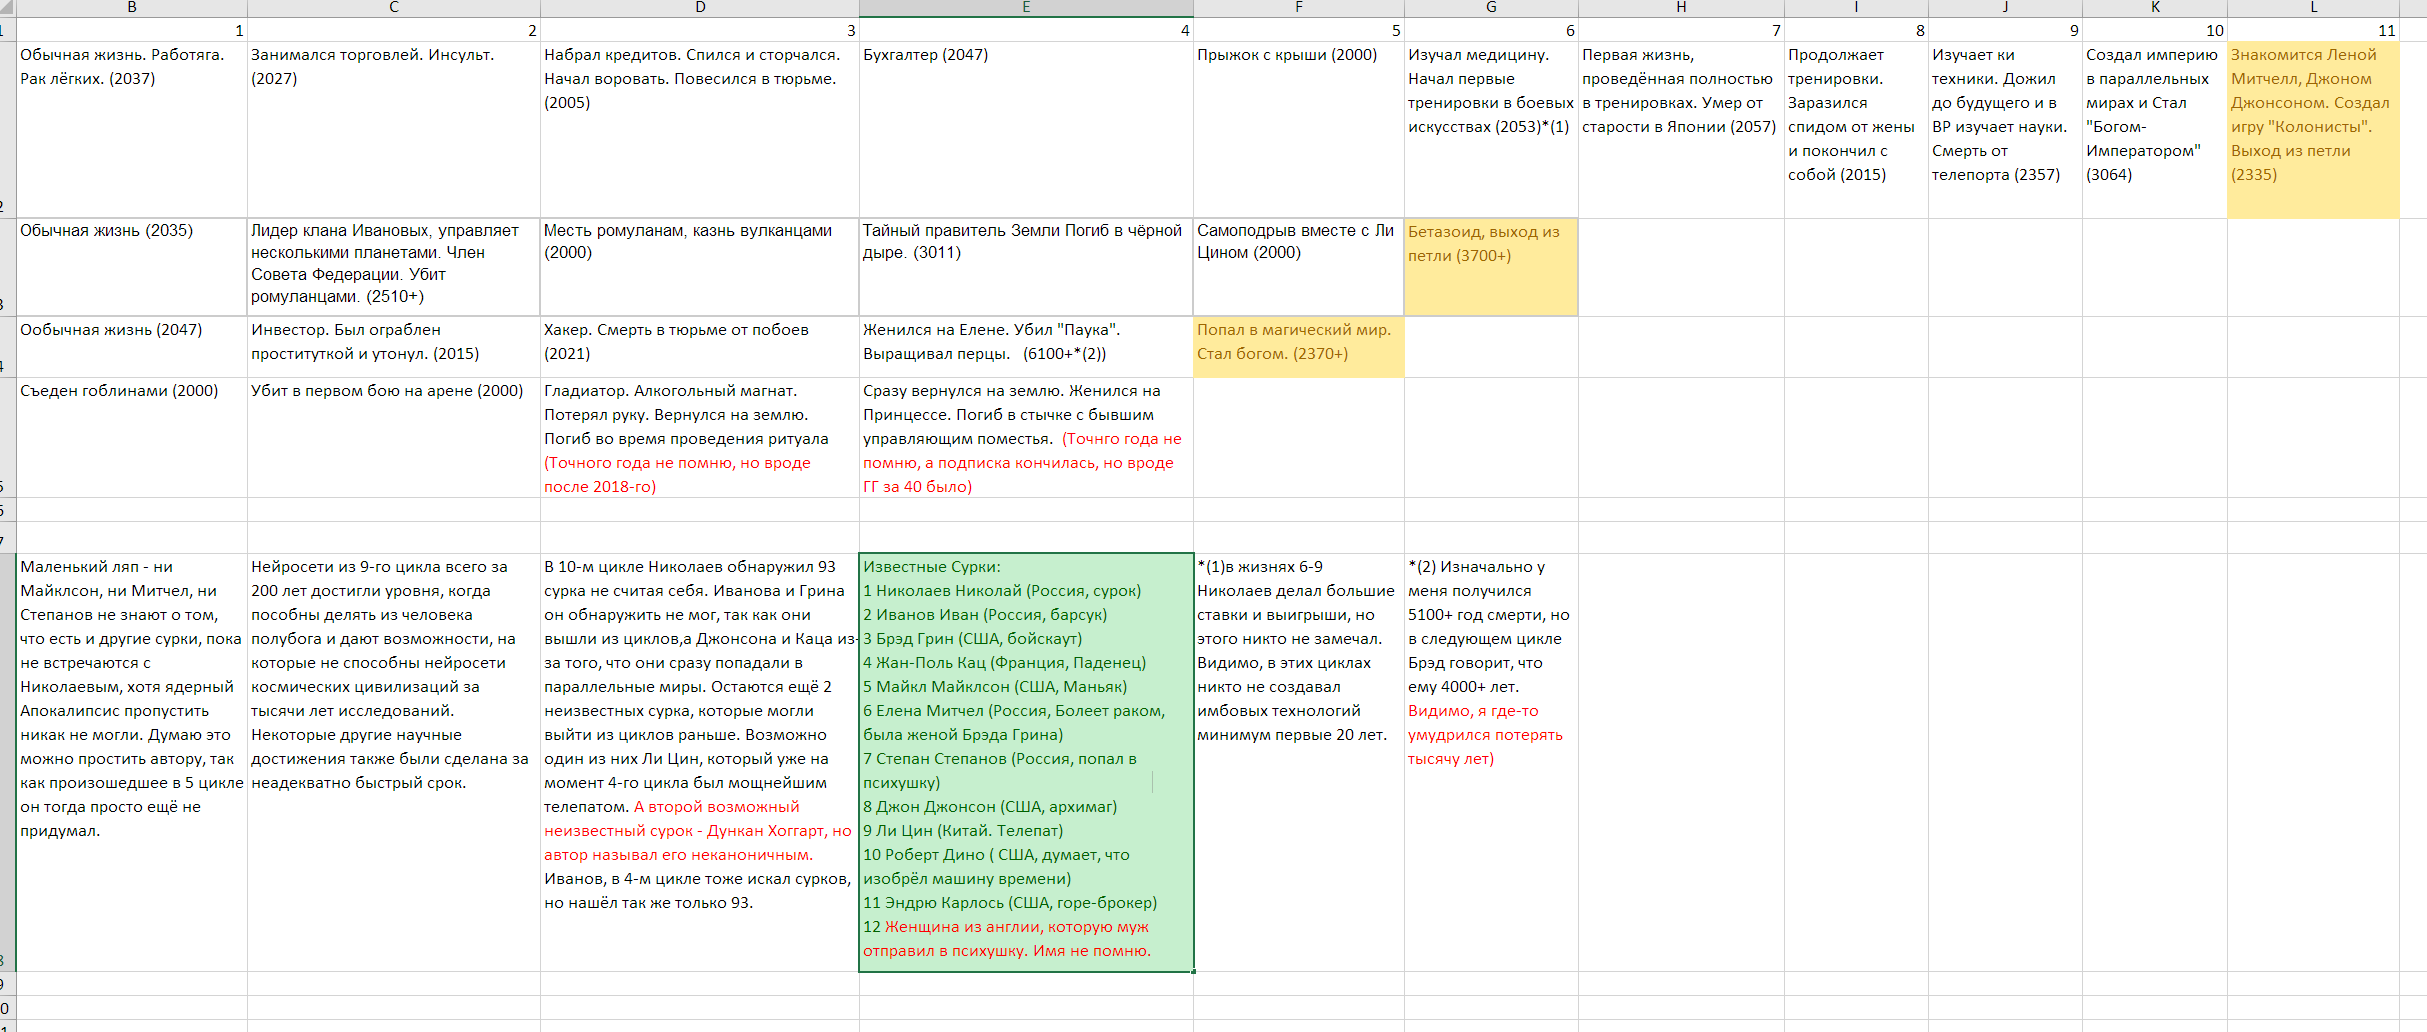The width and height of the screenshot is (2427, 1032).
Task: Click number 1 cell above "Обычная жизнь. Работяга"
Action: tap(132, 30)
